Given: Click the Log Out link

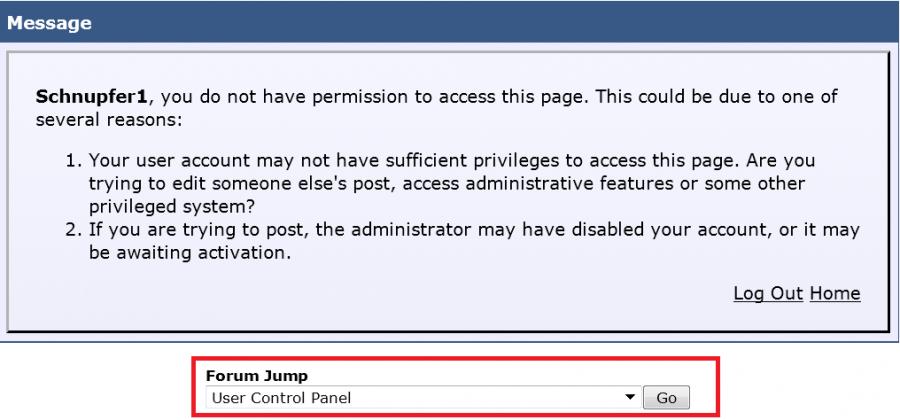Looking at the screenshot, I should coord(768,293).
